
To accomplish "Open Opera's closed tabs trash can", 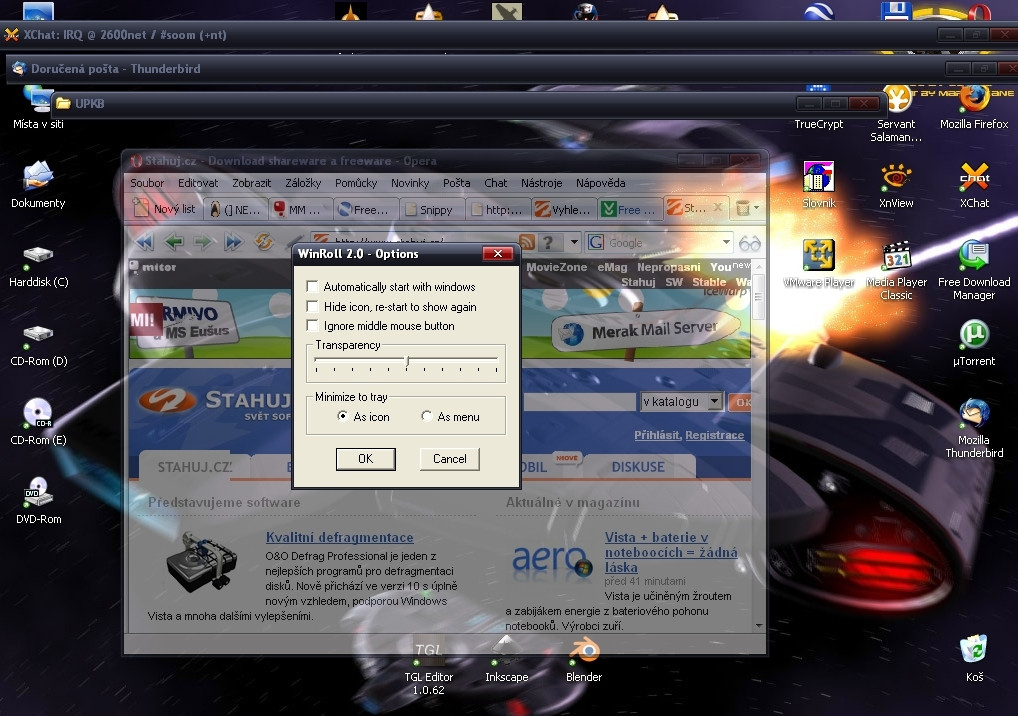I will [x=743, y=208].
